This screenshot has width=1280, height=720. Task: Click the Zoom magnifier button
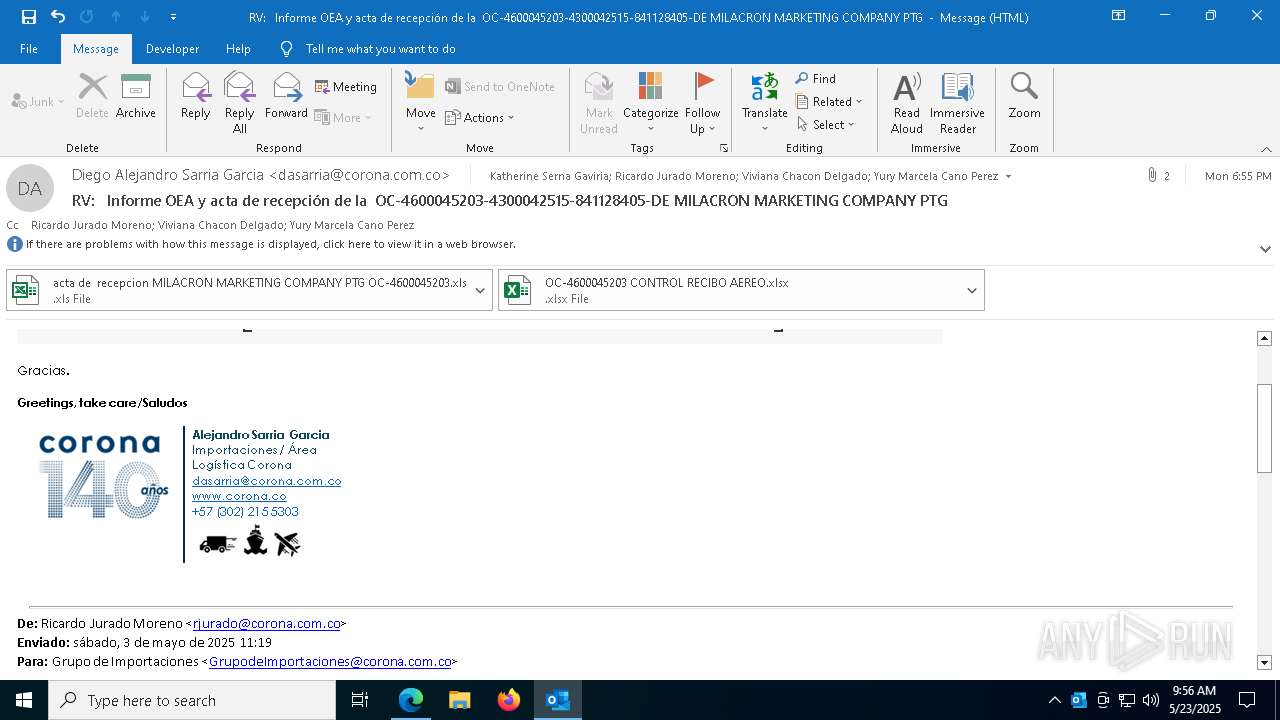[1024, 96]
